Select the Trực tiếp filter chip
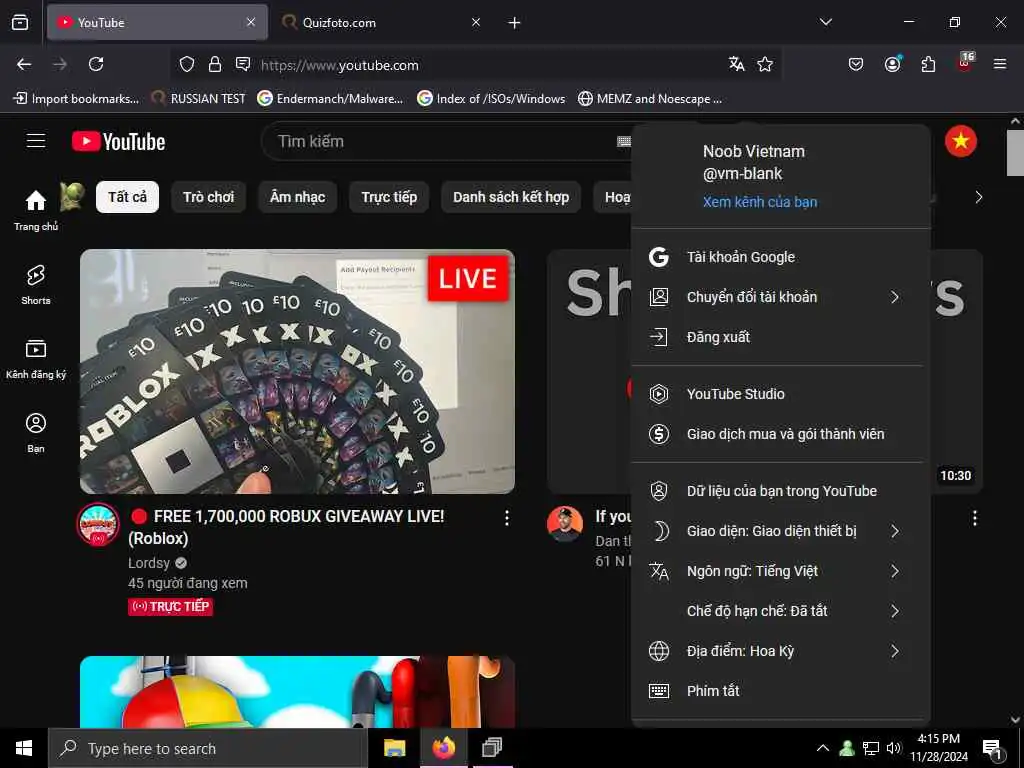This screenshot has height=768, width=1024. click(389, 197)
